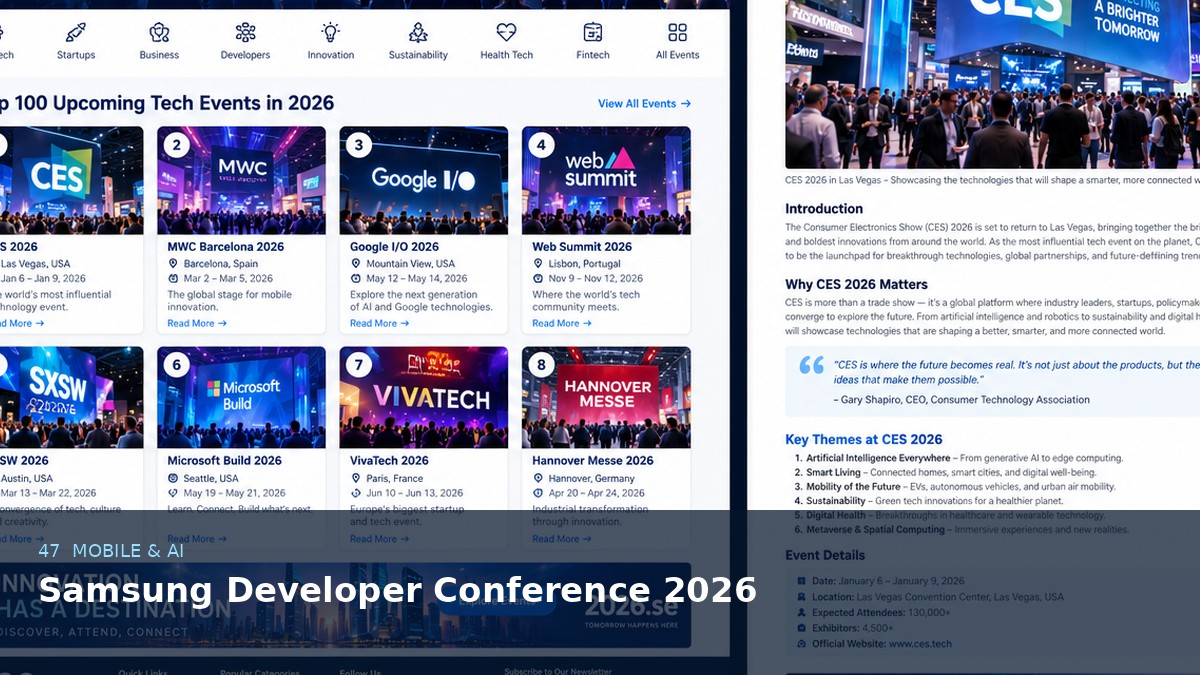Click the Hannover, Germany location pin icon
The width and height of the screenshot is (1200, 675).
pyautogui.click(x=538, y=479)
